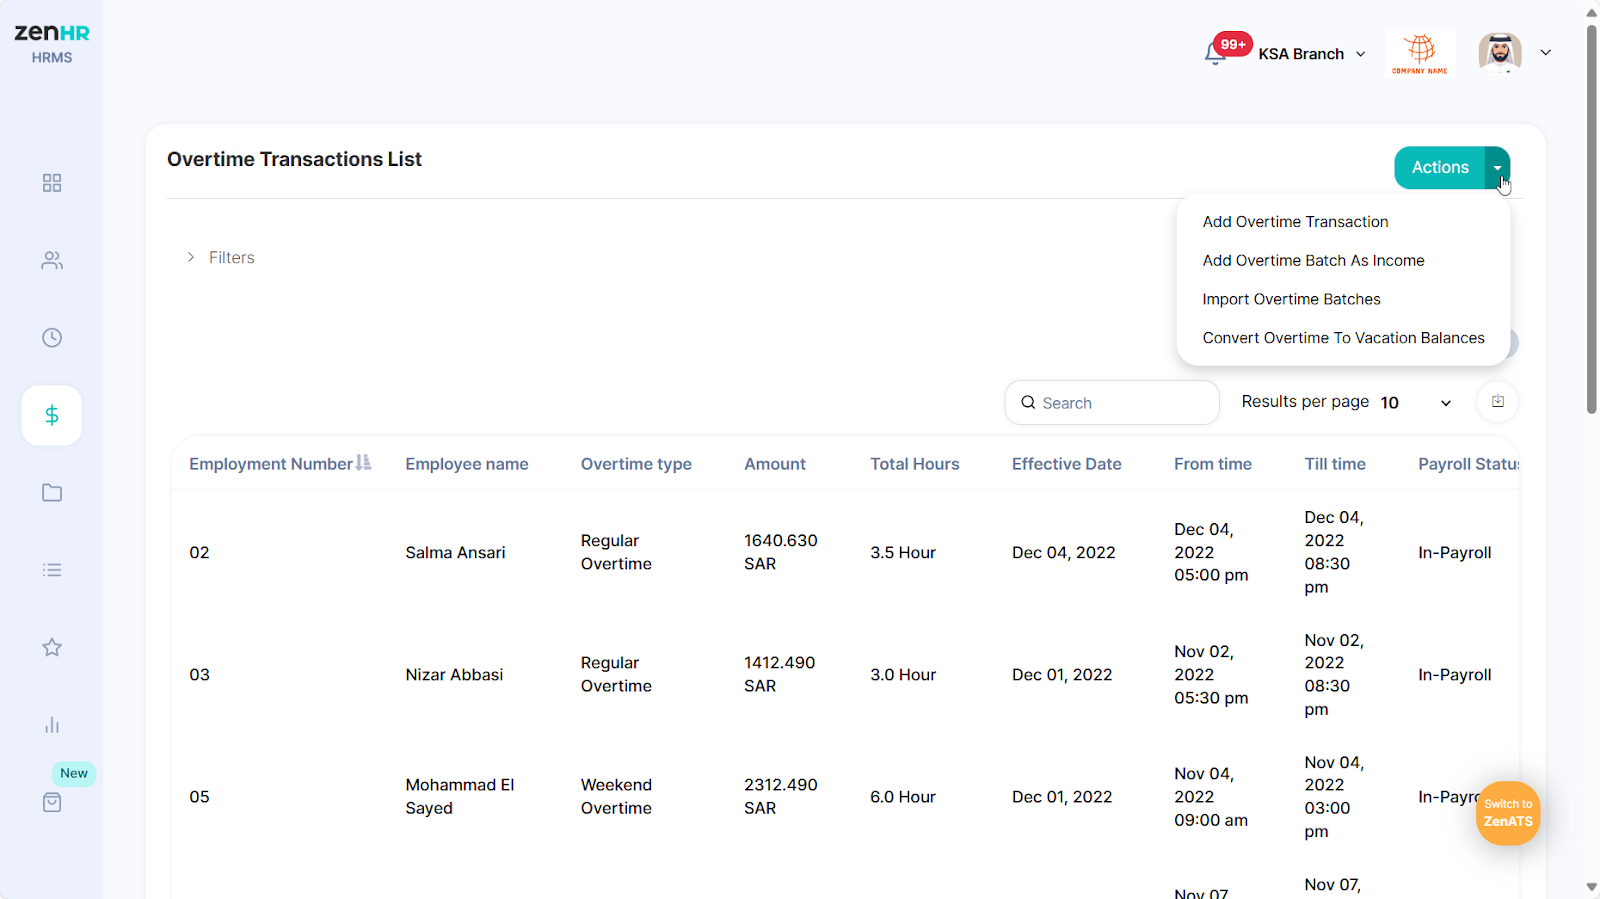Select Add Overtime Batch As Income
Viewport: 1600px width, 899px height.
click(x=1313, y=261)
